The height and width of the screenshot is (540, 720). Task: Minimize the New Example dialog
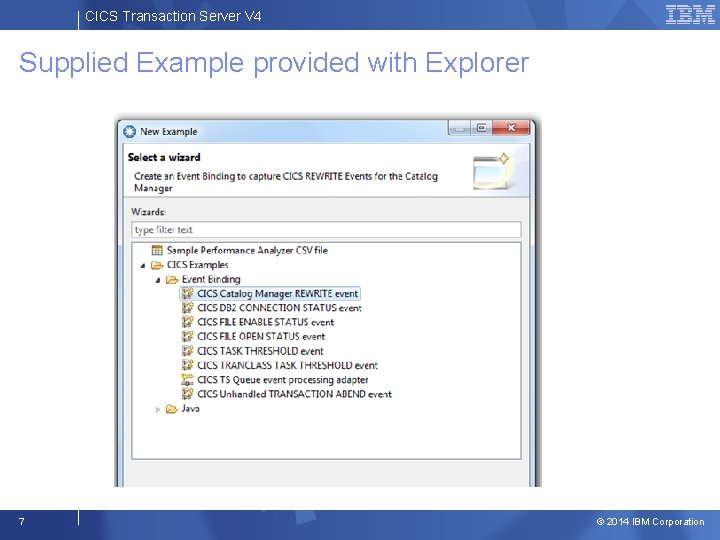460,128
